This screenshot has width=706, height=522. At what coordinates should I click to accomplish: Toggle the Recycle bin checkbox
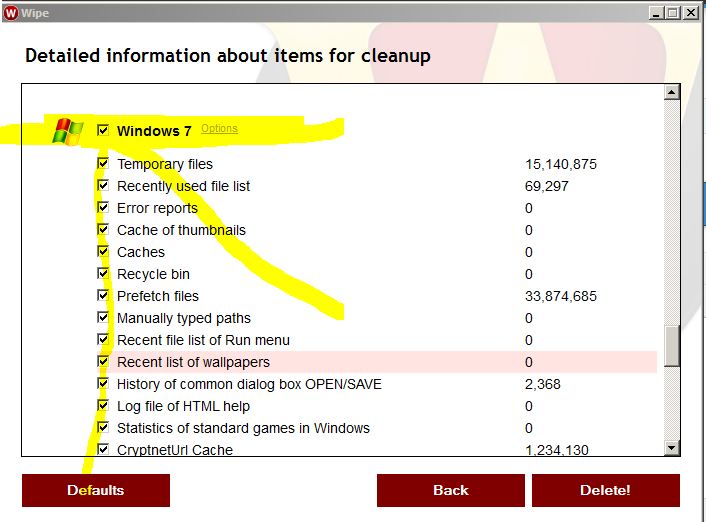103,273
